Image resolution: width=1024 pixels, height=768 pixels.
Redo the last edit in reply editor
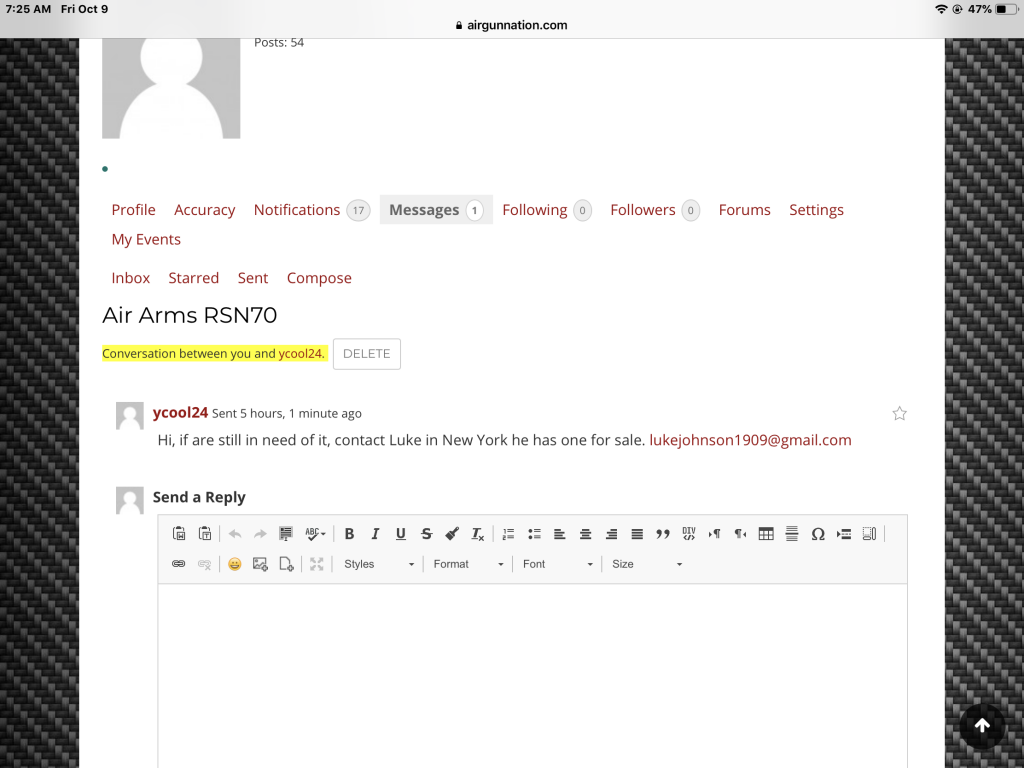click(x=260, y=534)
